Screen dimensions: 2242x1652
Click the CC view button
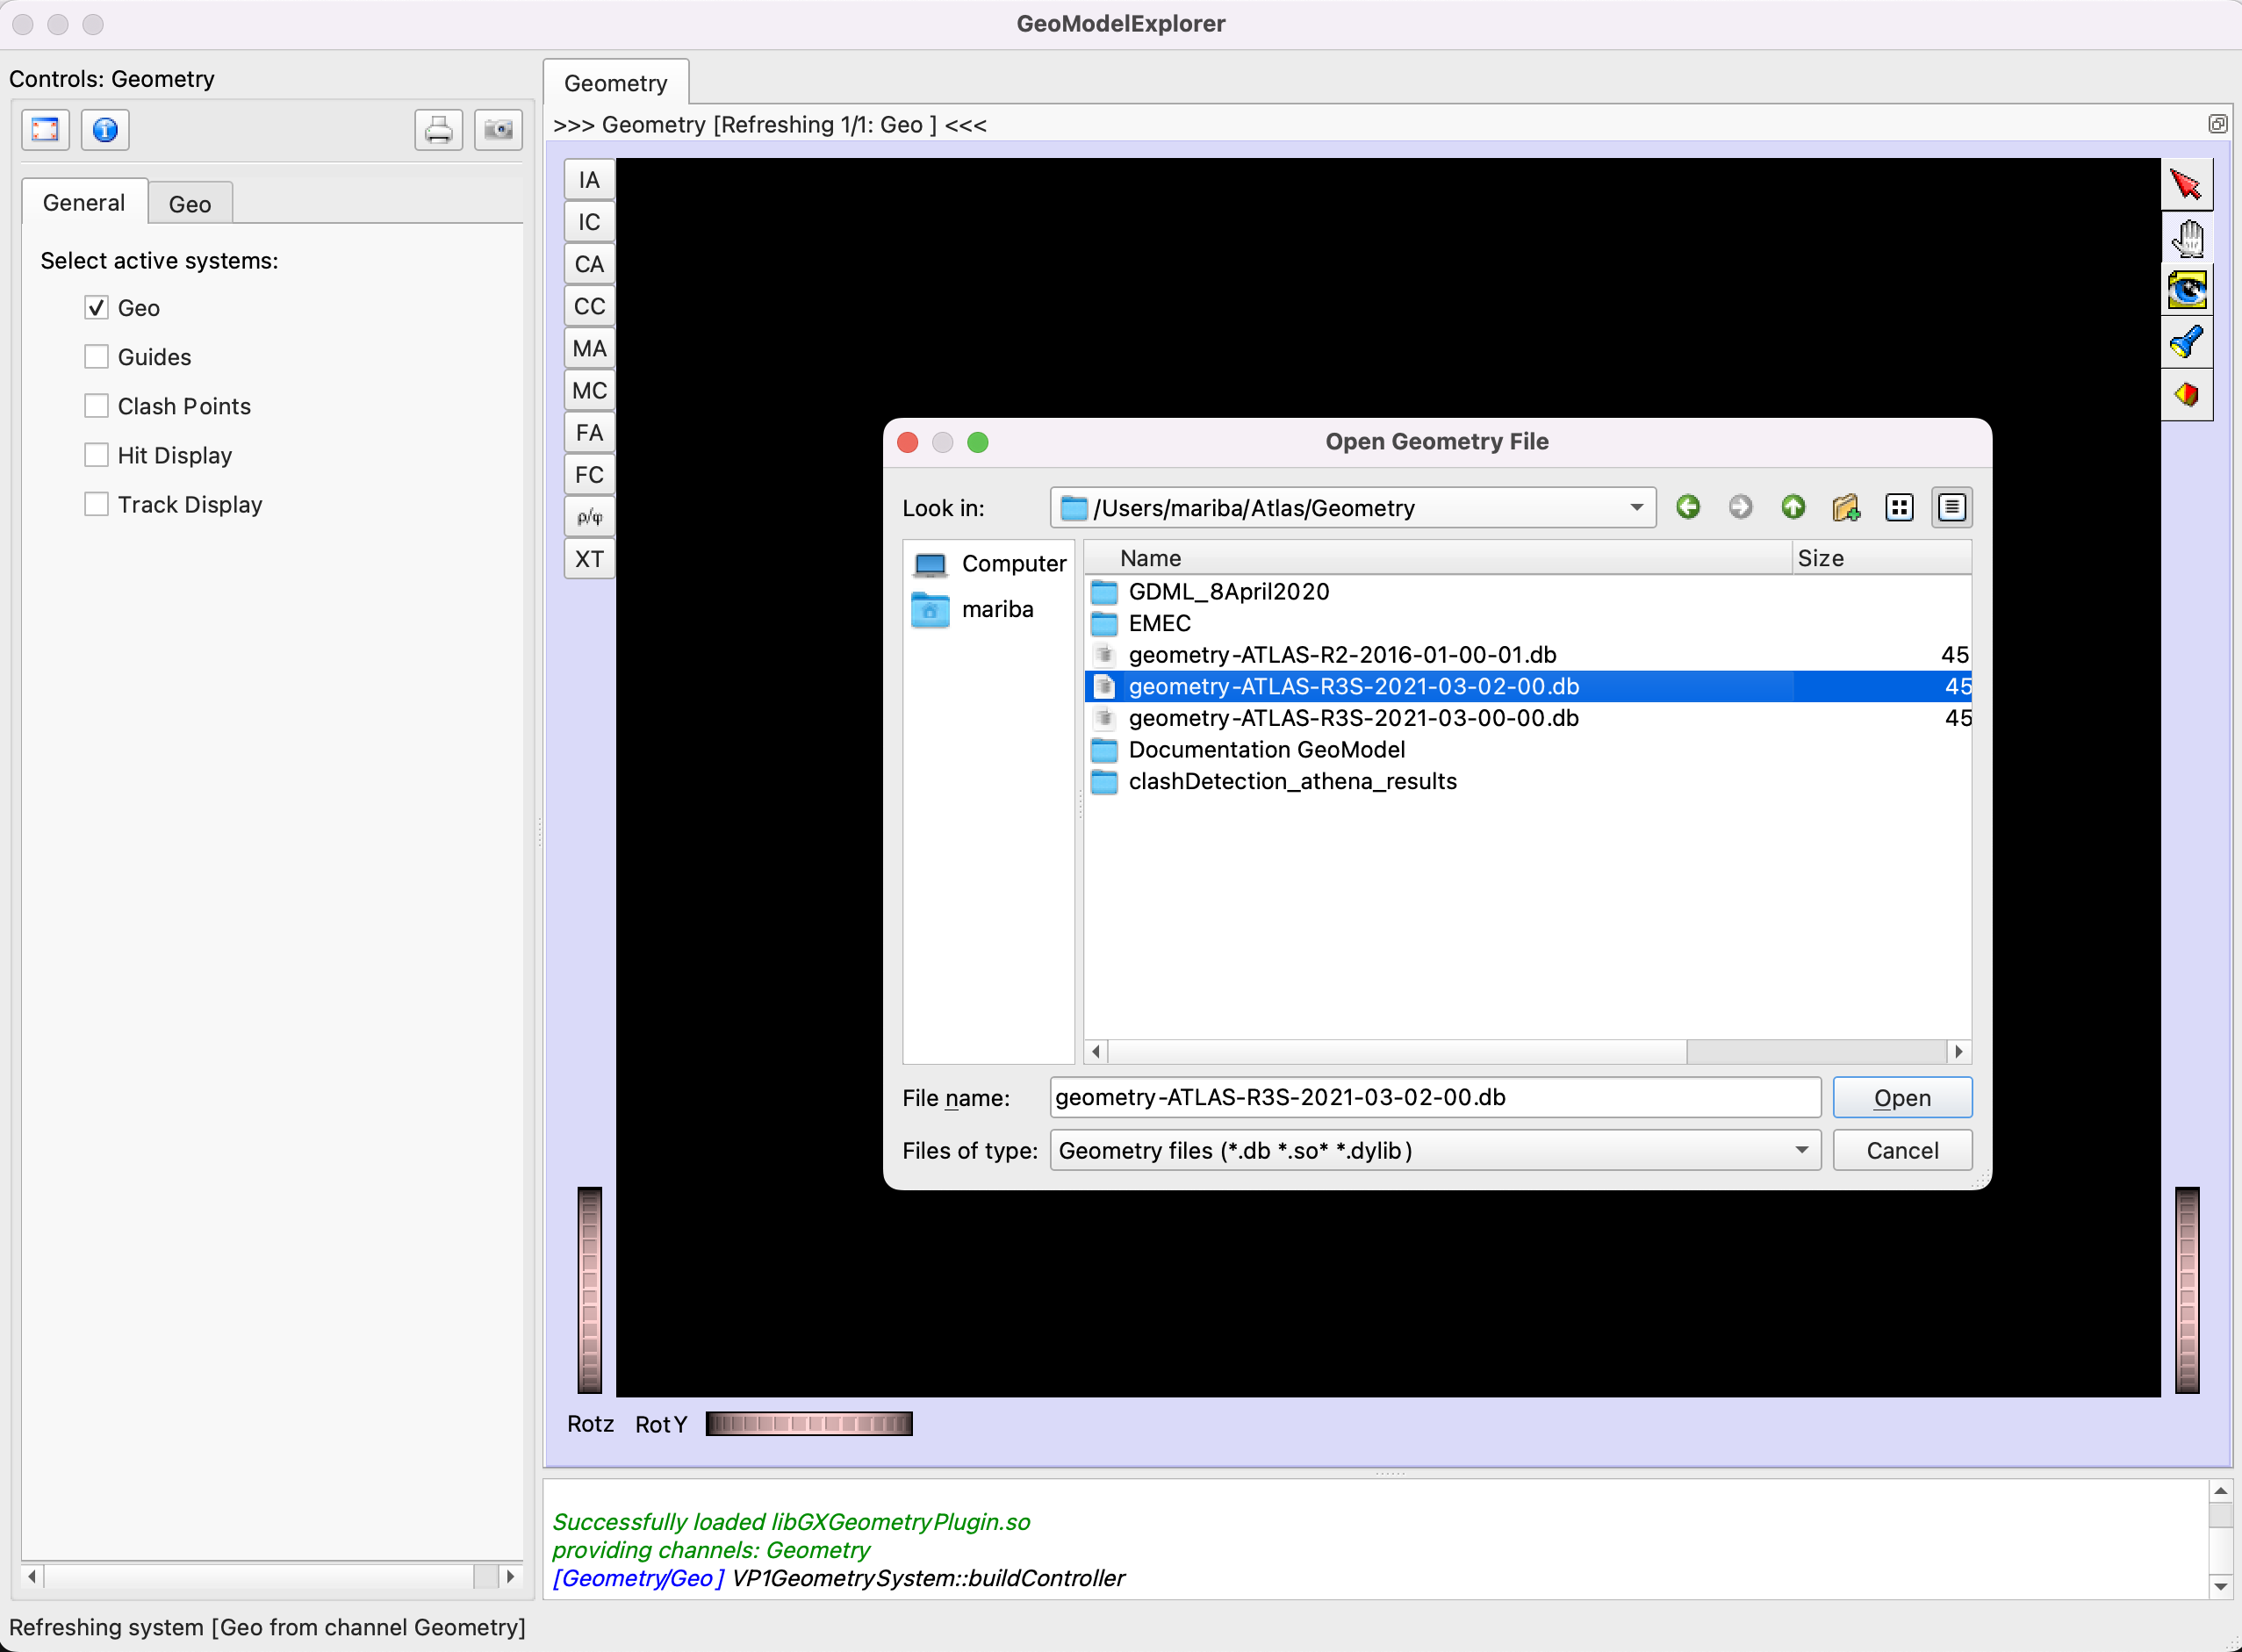click(589, 306)
